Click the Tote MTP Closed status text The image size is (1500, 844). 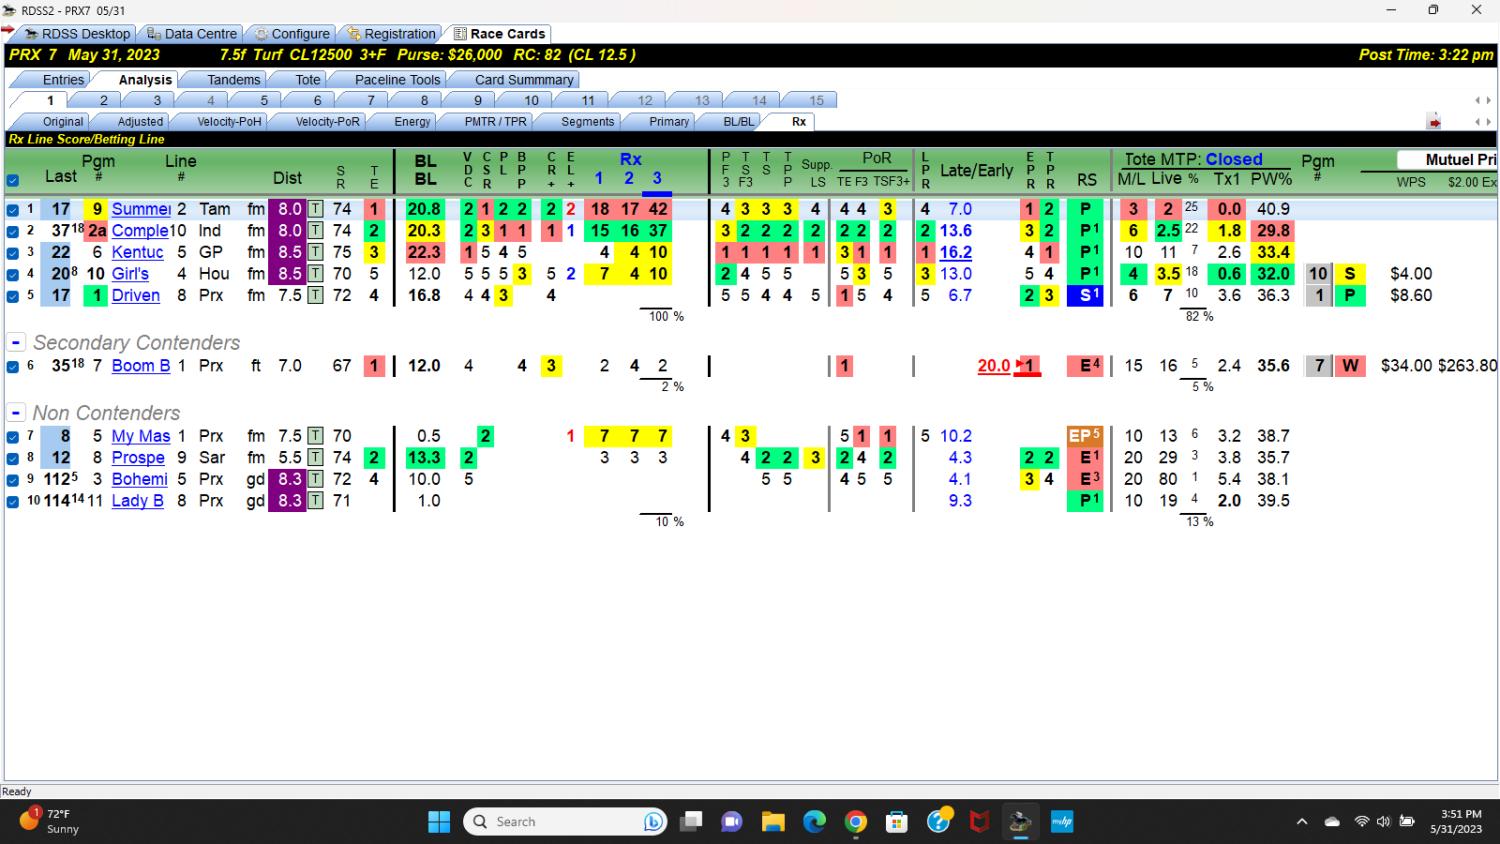point(1234,159)
